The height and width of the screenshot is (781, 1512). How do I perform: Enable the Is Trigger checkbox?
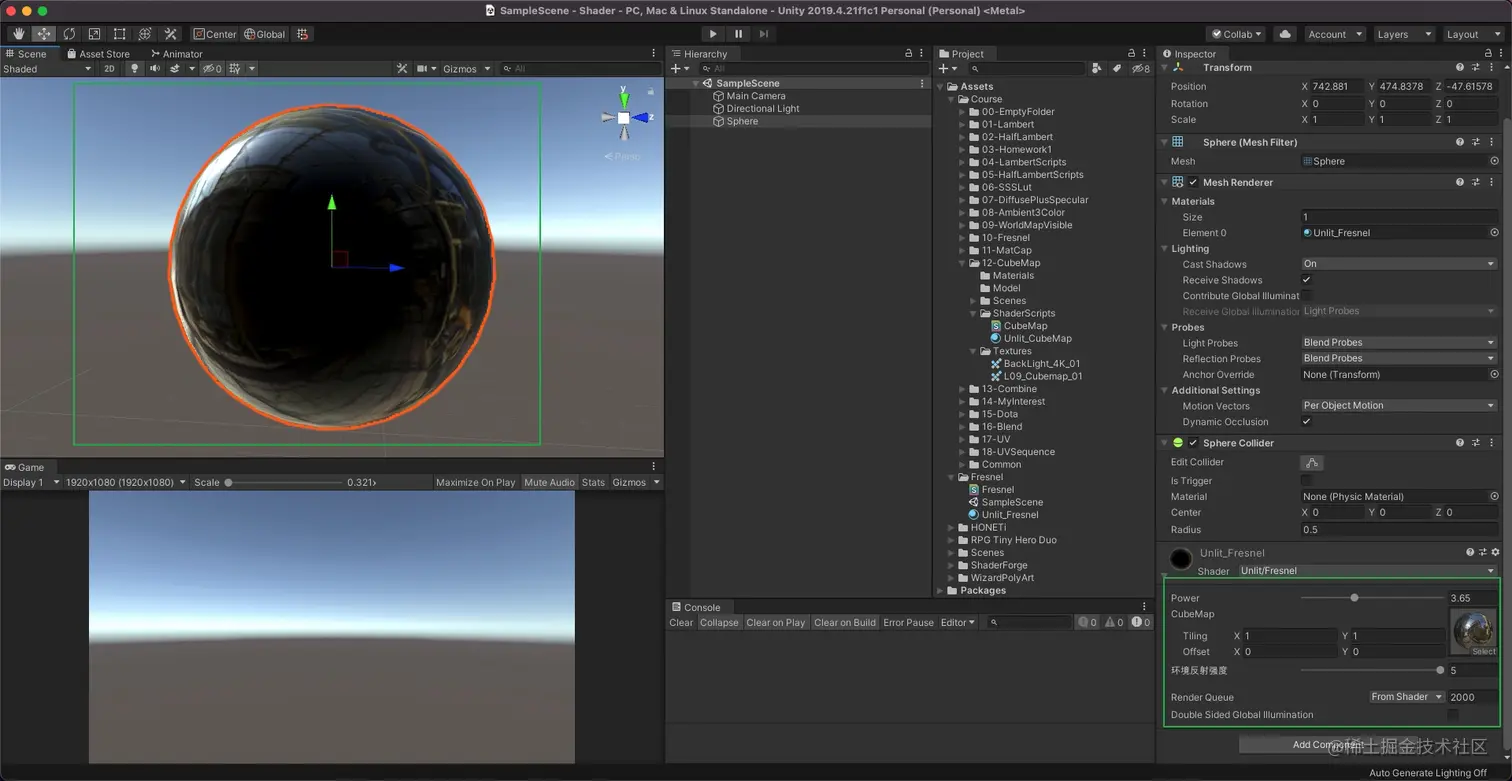coord(1306,481)
